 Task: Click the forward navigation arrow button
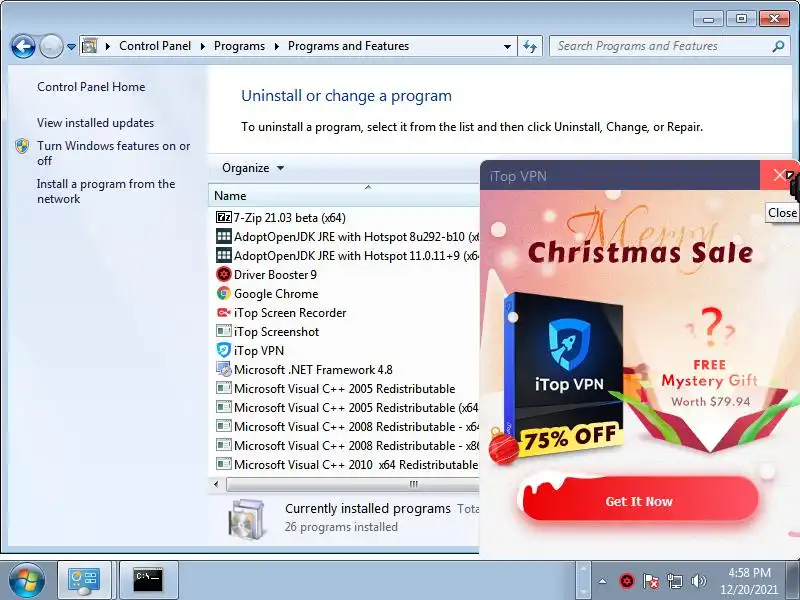tap(51, 47)
